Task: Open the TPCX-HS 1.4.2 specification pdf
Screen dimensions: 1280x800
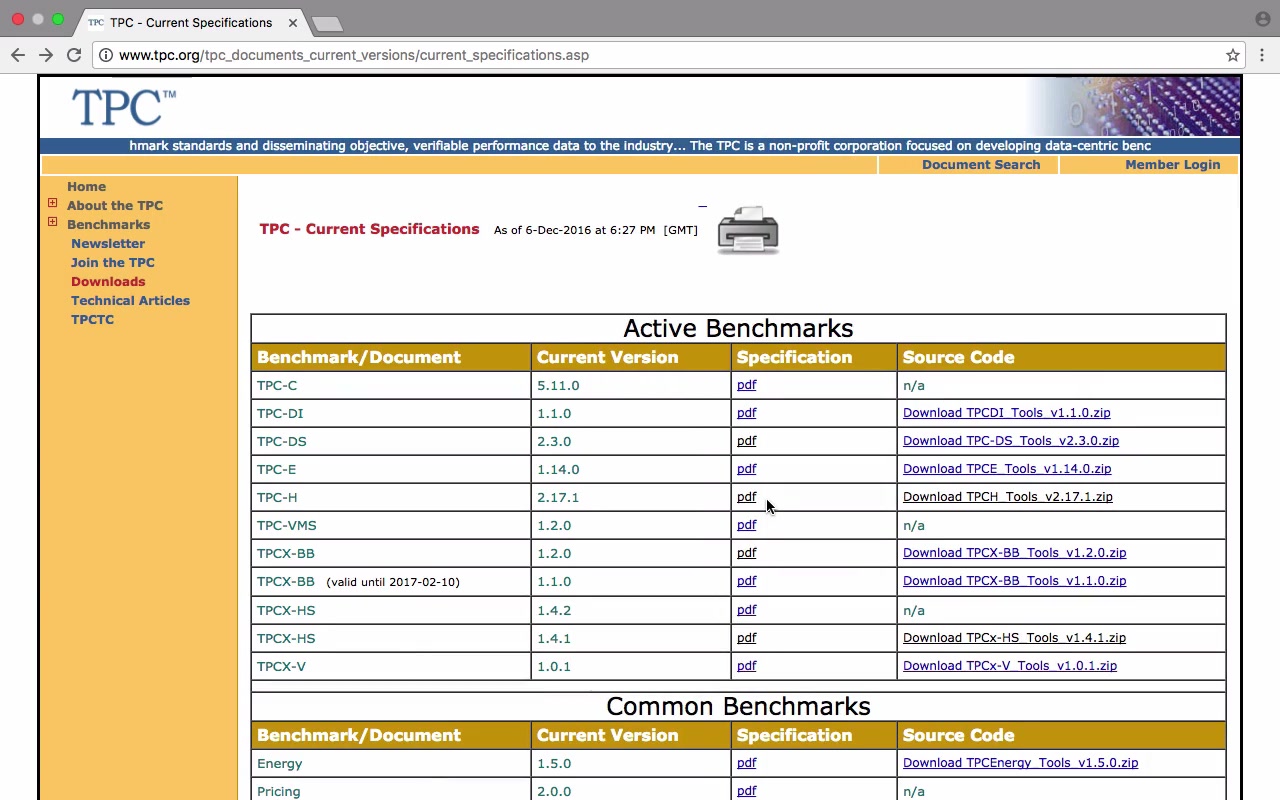Action: (746, 610)
